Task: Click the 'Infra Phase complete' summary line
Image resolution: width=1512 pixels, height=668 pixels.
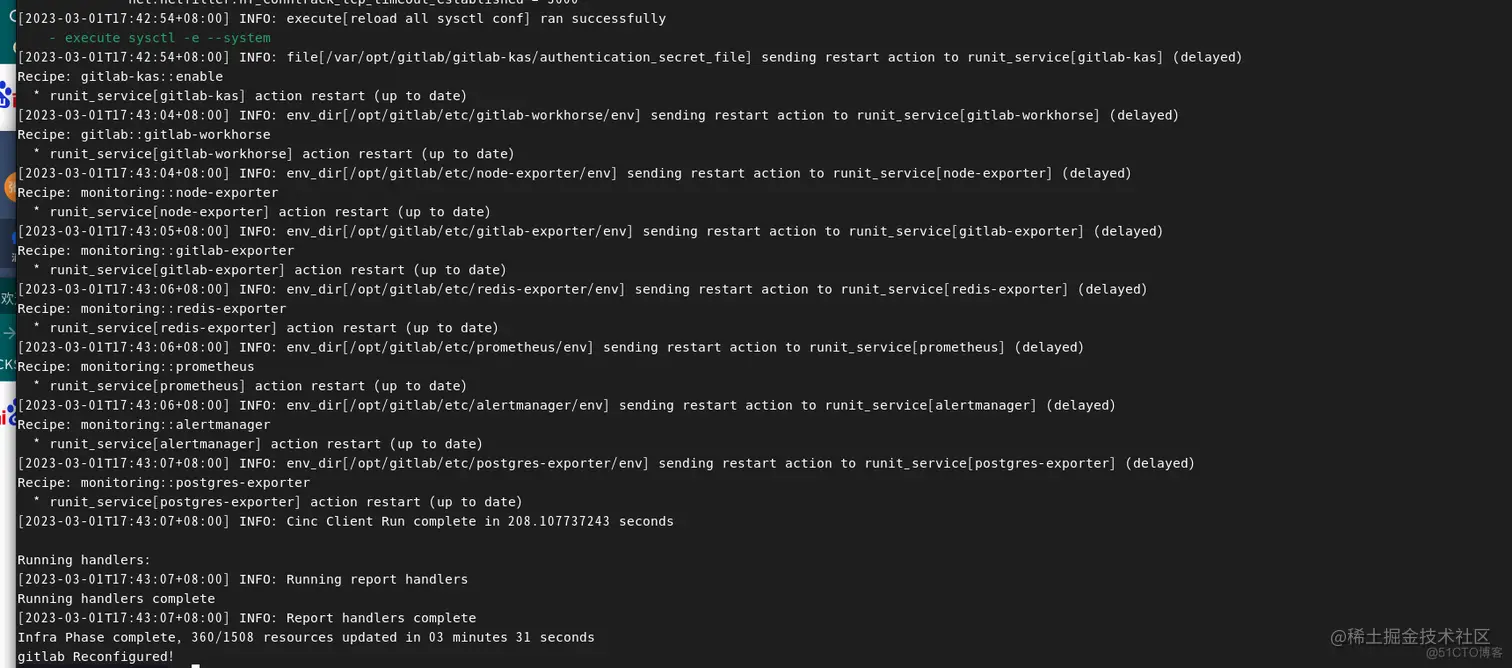Action: [306, 637]
